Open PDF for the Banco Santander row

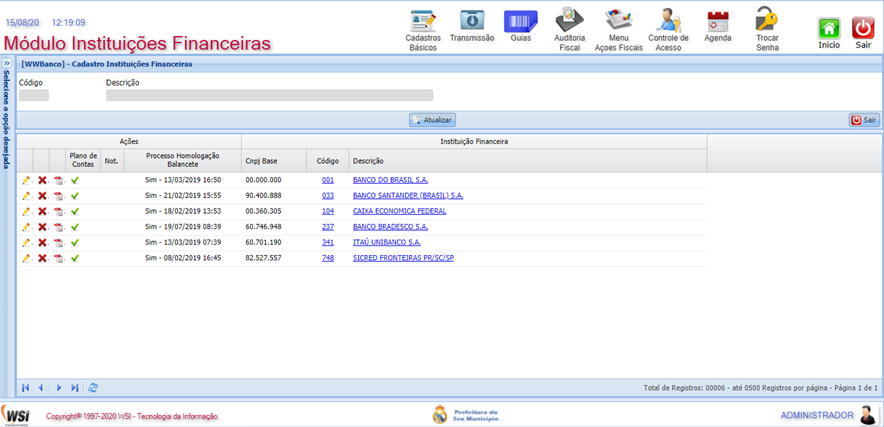(59, 196)
